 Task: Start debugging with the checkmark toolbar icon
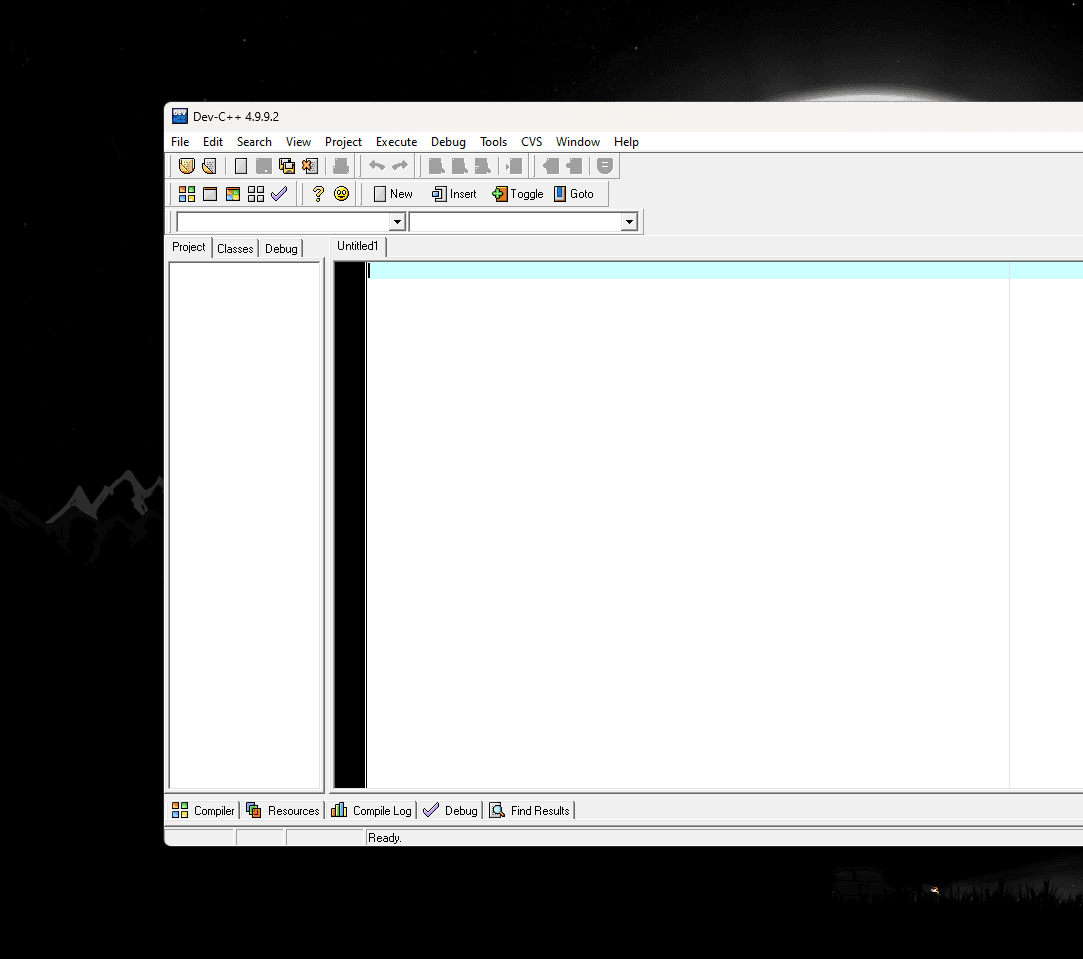[x=279, y=194]
